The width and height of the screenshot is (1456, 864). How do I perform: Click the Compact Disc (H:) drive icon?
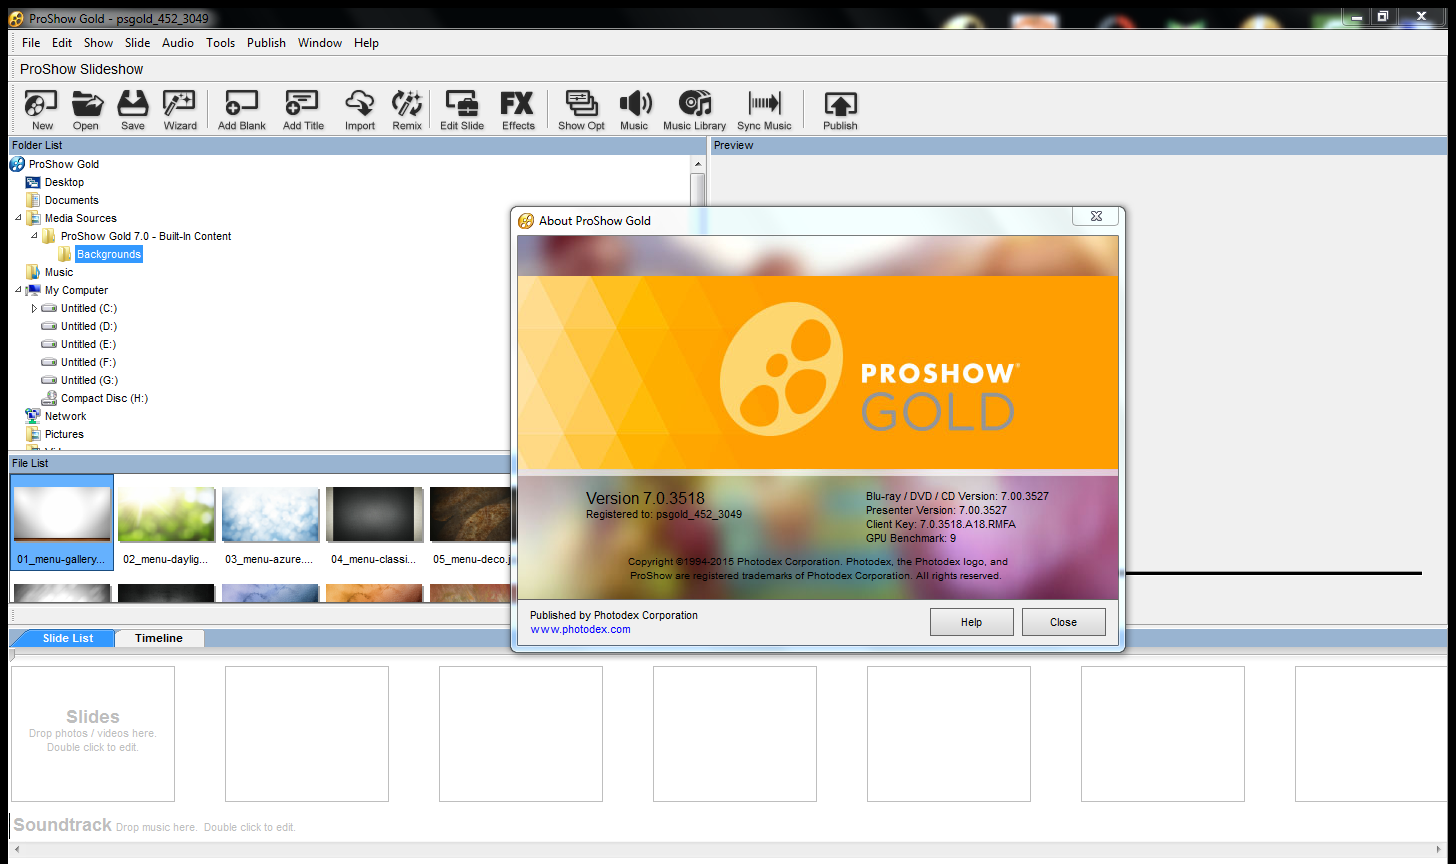[x=49, y=398]
